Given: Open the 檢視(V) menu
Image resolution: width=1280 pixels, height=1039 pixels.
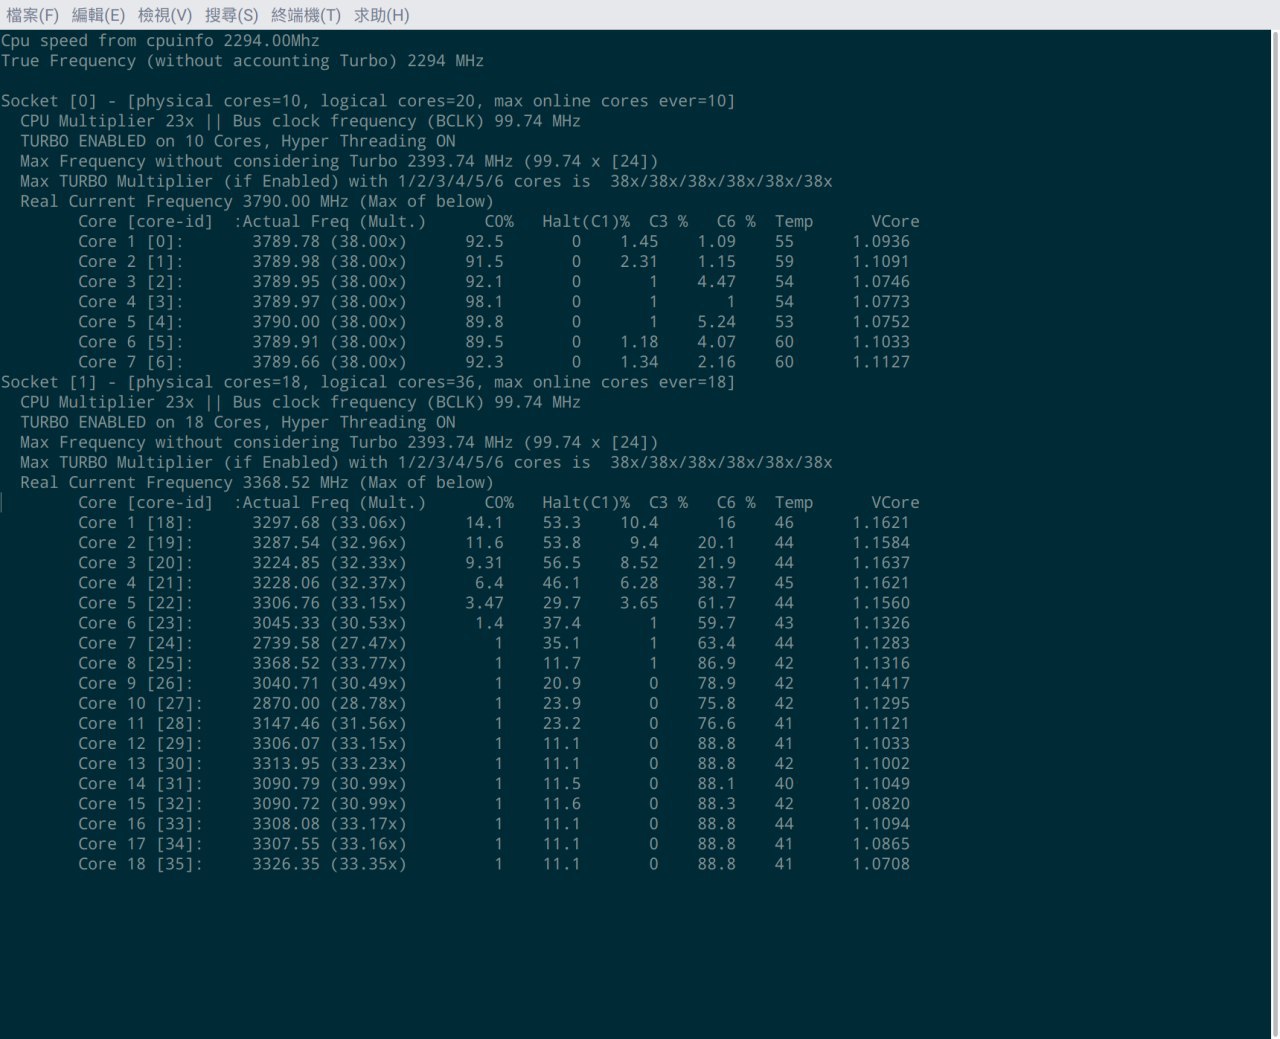Looking at the screenshot, I should click(x=165, y=15).
